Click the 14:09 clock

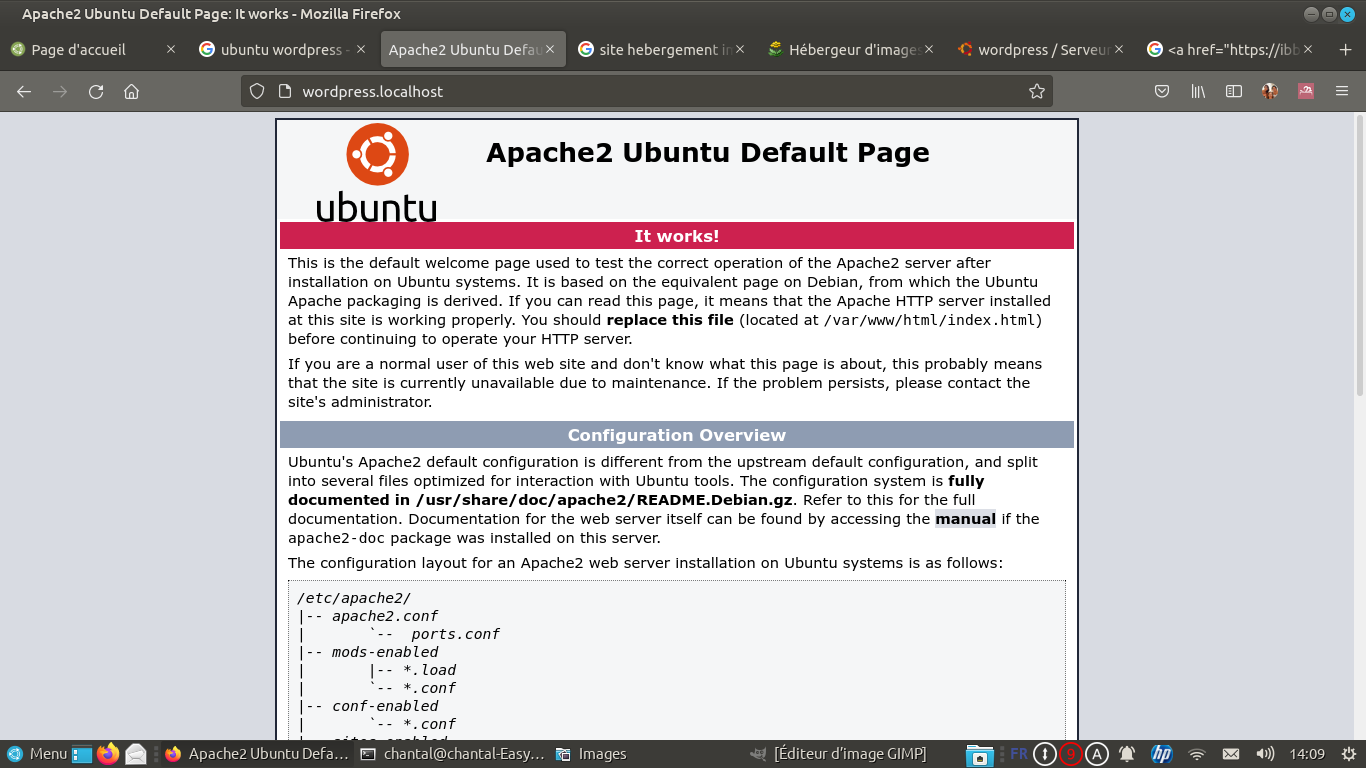[x=1307, y=754]
